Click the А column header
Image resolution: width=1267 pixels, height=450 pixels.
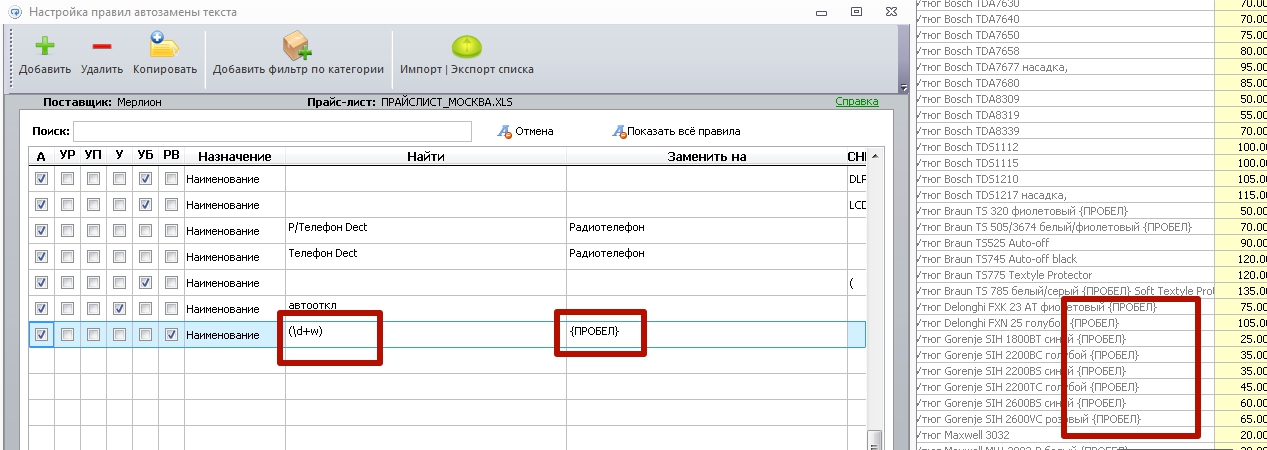41,157
